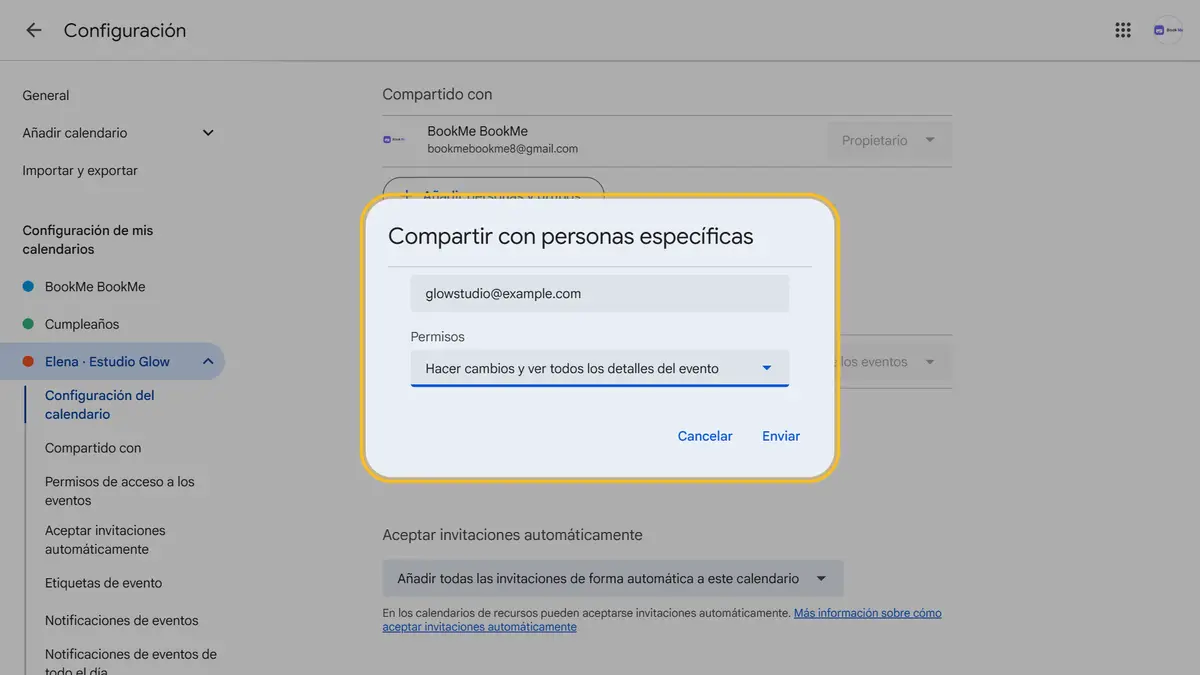Go back with the arrow next to Configuración
This screenshot has height=675, width=1200.
click(33, 30)
